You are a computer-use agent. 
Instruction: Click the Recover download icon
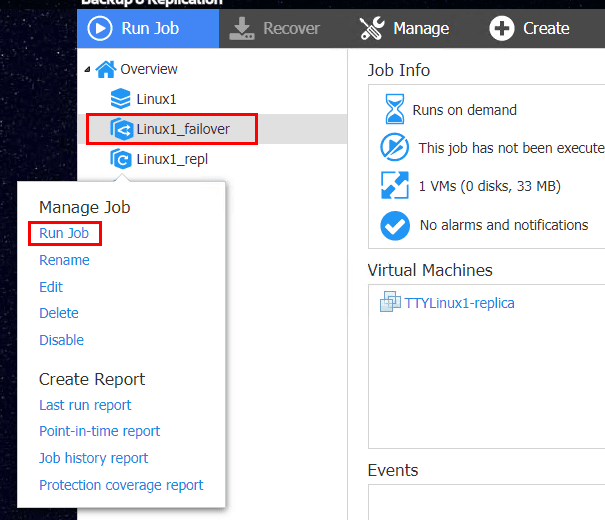(242, 29)
